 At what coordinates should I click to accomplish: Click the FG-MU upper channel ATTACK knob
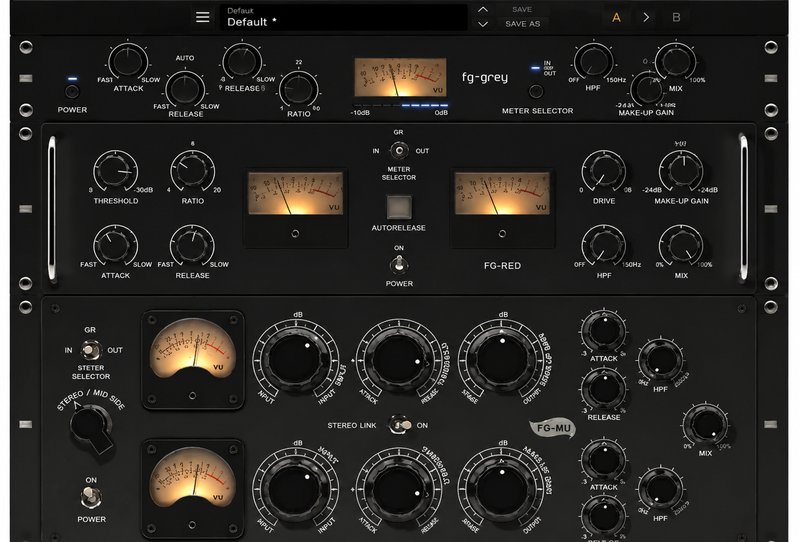click(604, 331)
